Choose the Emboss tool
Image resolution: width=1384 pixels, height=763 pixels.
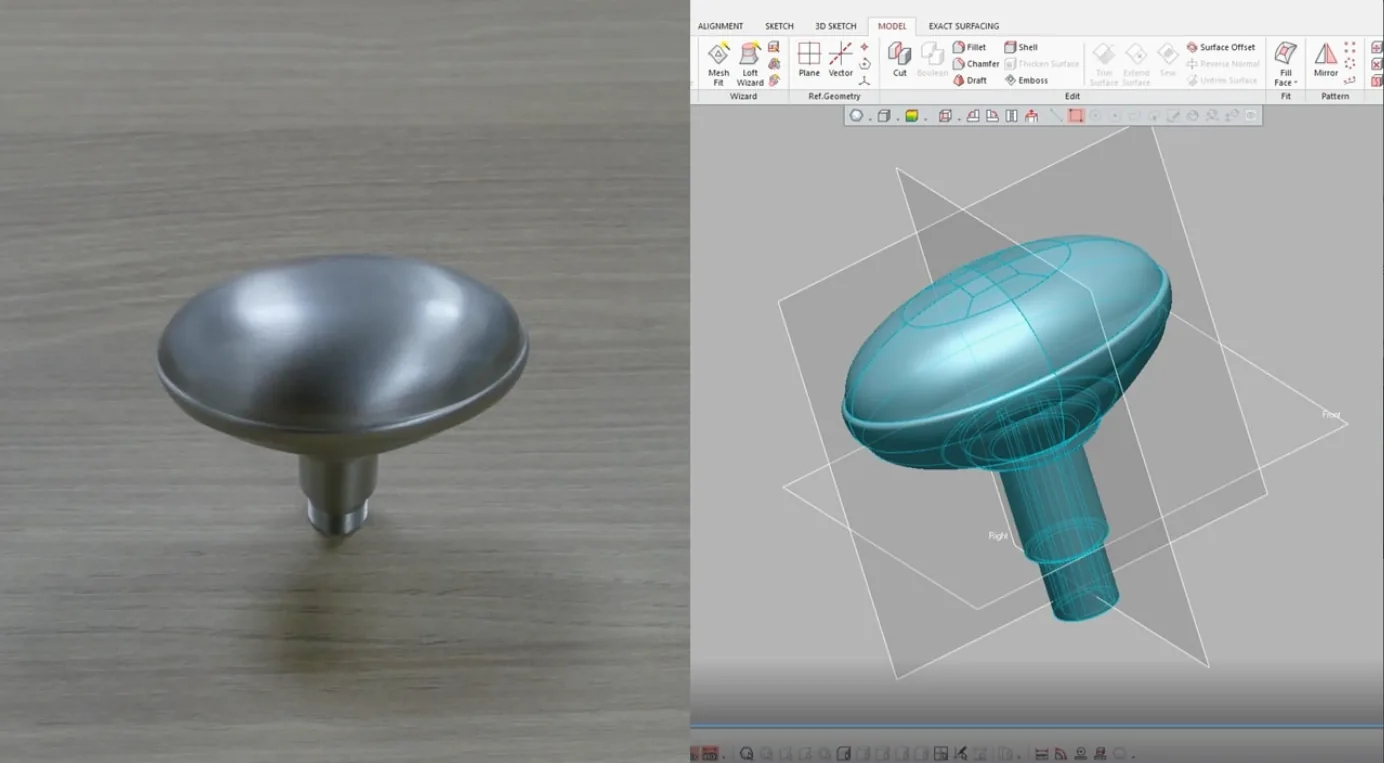point(1026,80)
